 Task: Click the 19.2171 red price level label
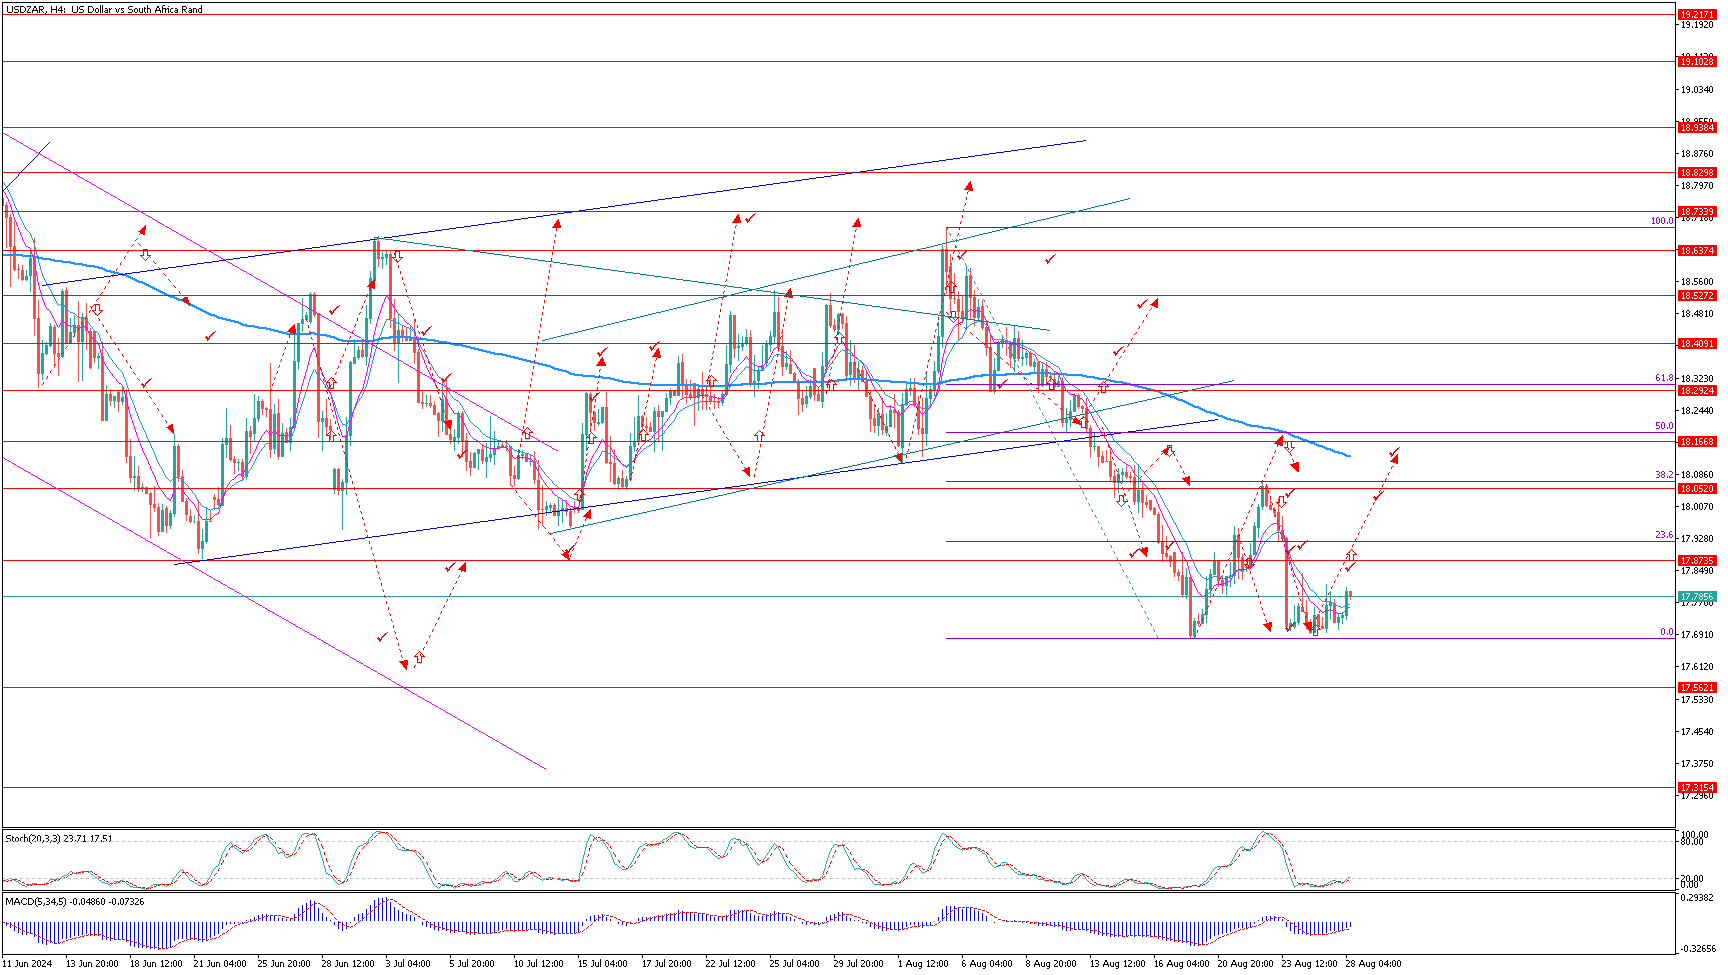pos(1697,15)
